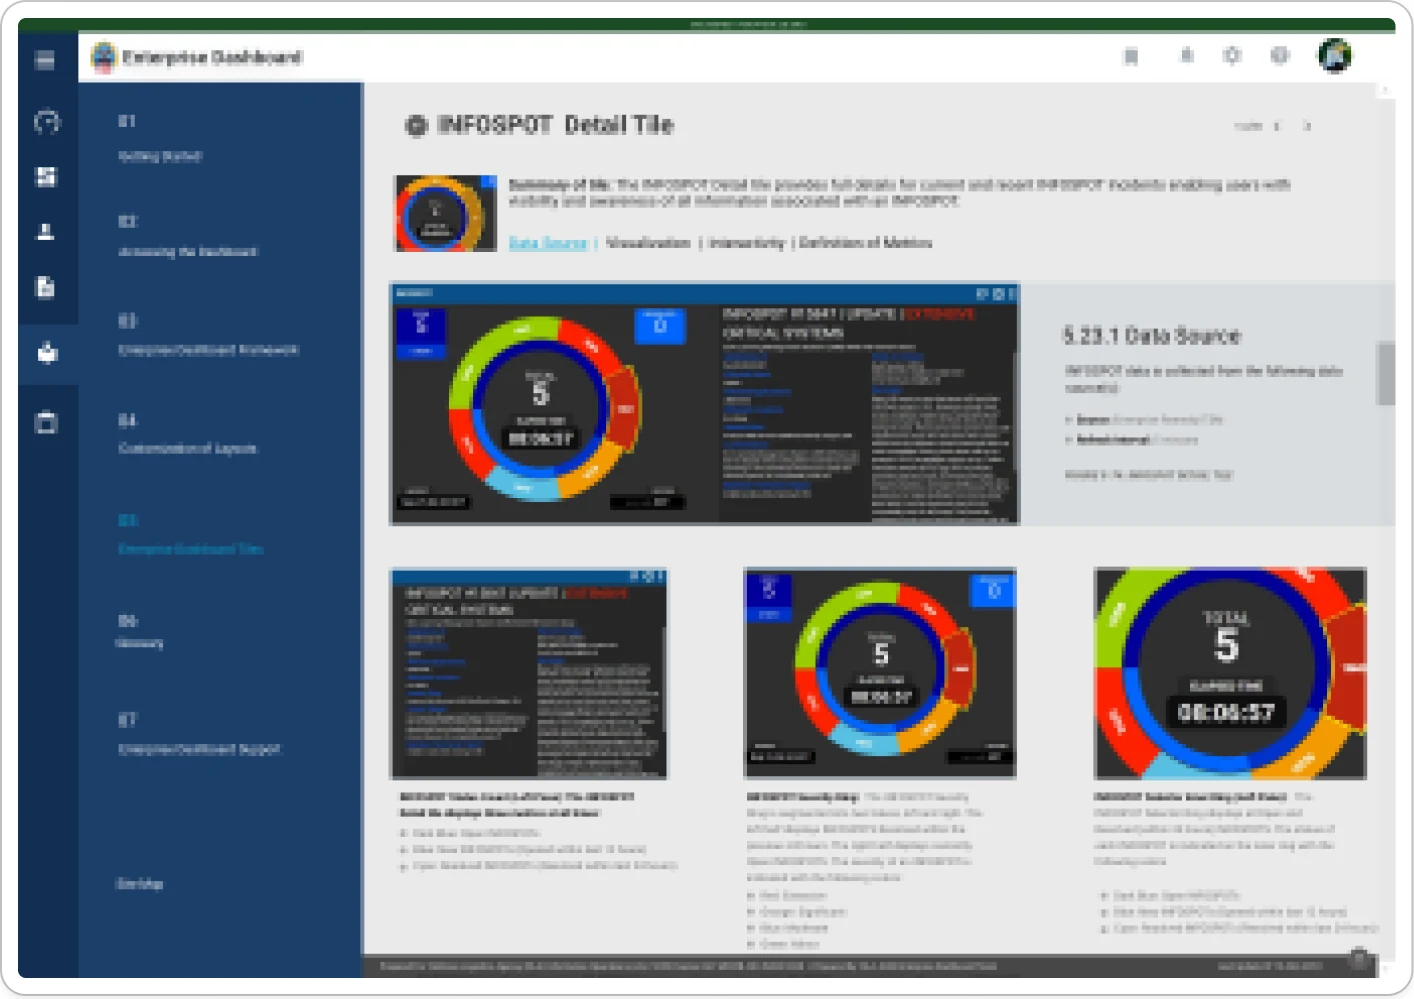Select the grid layout icon in the sidebar
This screenshot has height=999, width=1414.
[x=47, y=177]
